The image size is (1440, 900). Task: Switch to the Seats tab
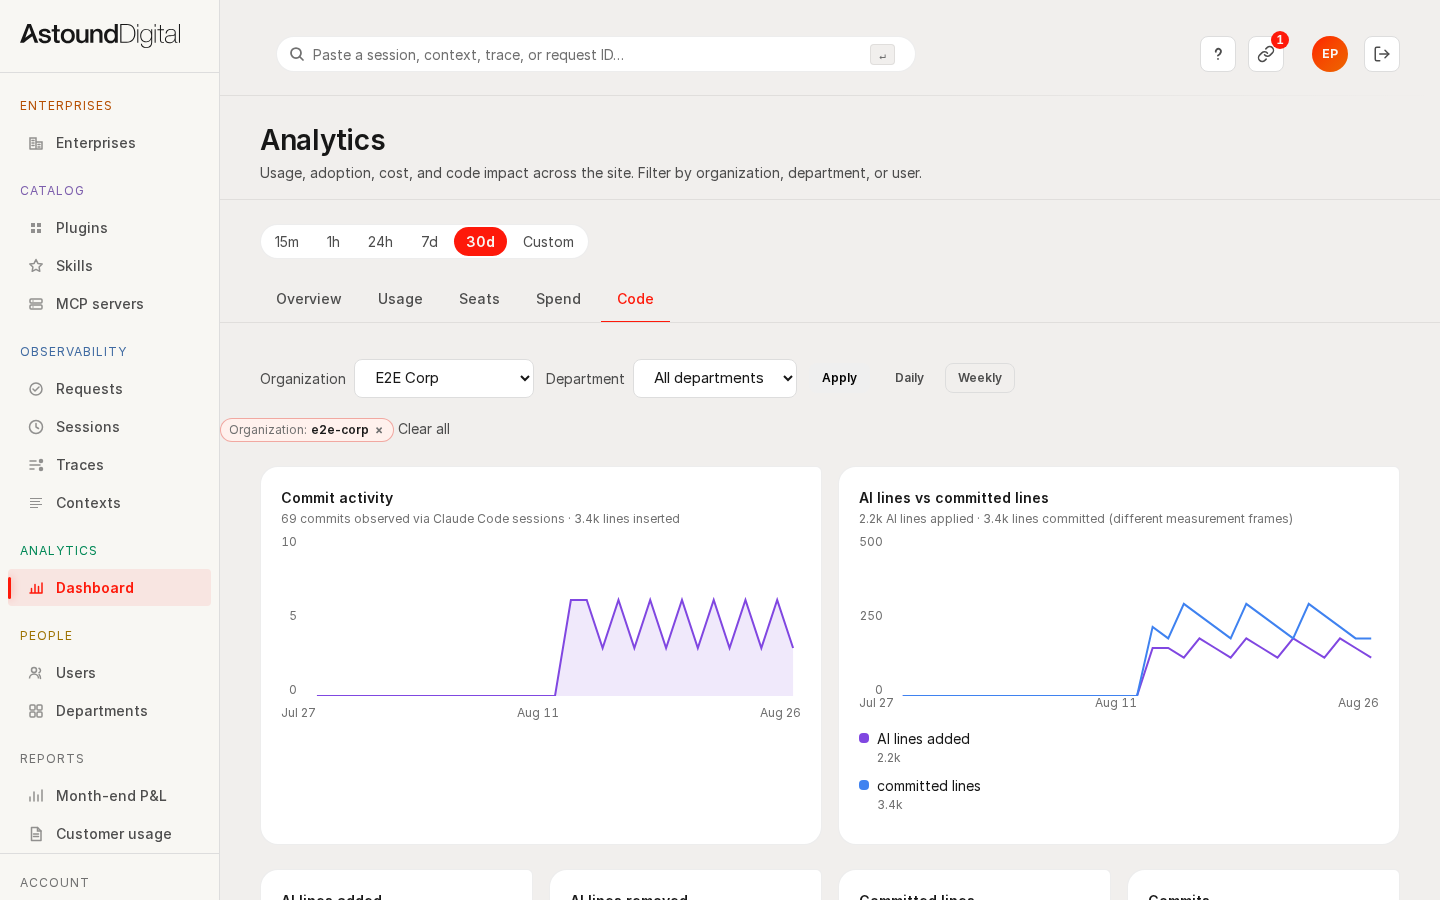[x=479, y=299]
